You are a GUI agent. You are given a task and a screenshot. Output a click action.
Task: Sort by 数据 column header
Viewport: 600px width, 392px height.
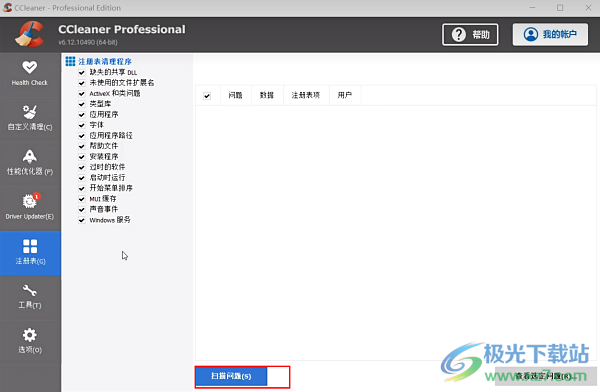(267, 95)
